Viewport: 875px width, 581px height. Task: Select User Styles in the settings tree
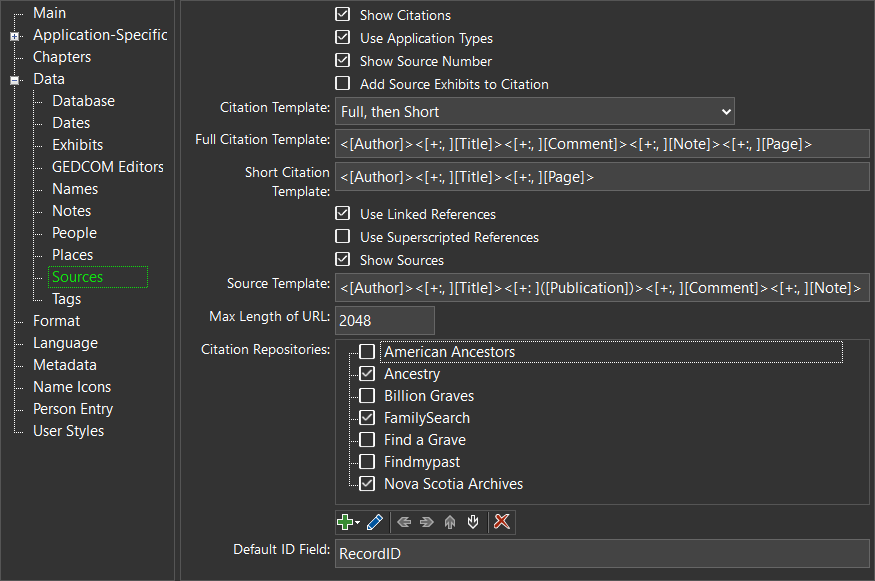click(x=69, y=431)
